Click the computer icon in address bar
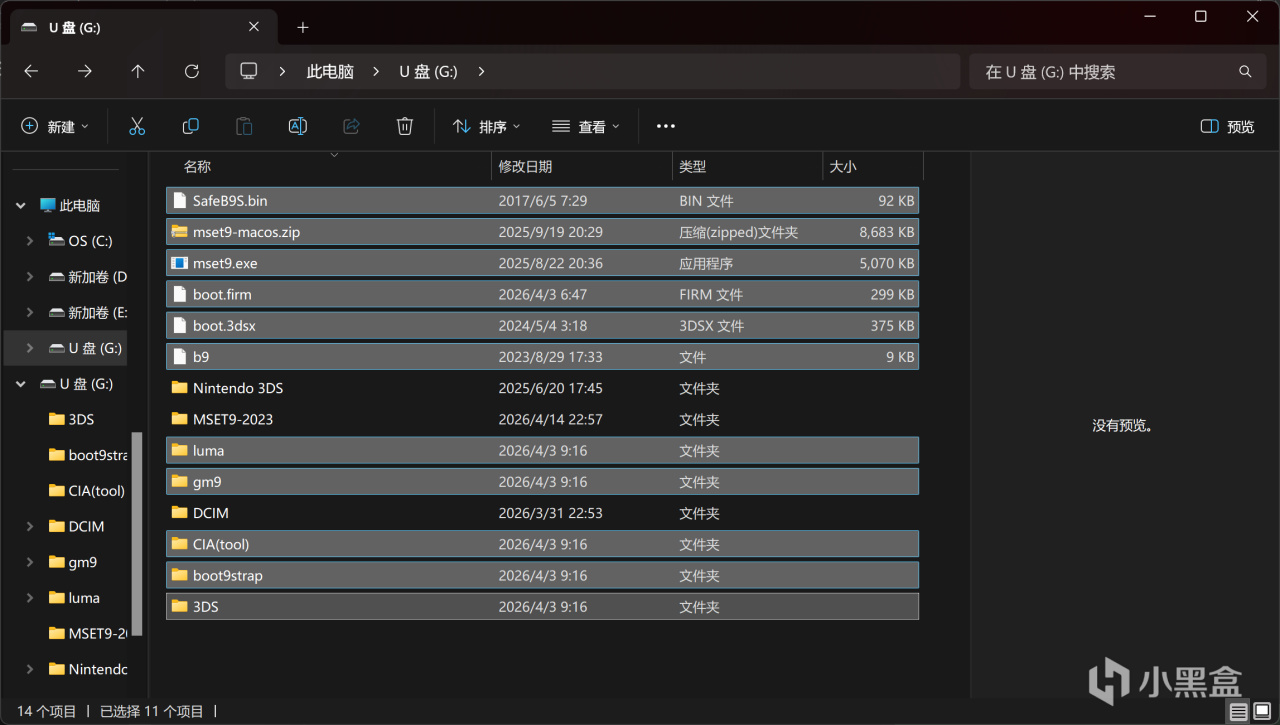The image size is (1280, 725). pyautogui.click(x=249, y=71)
